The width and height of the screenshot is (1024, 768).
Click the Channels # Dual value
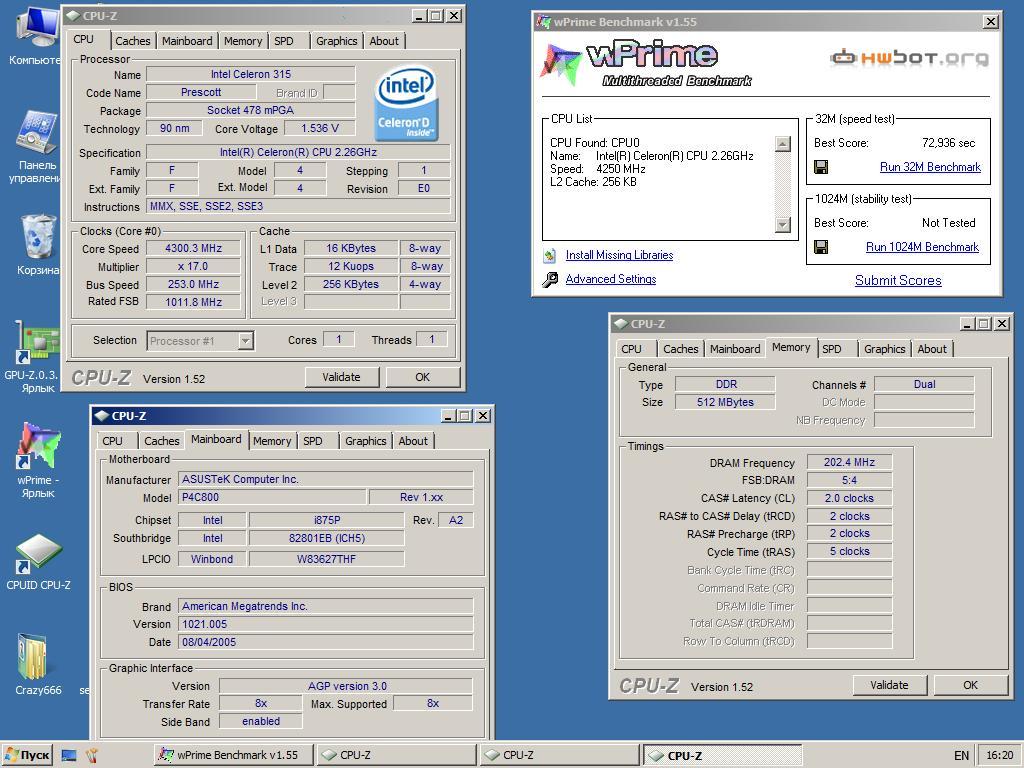pos(924,384)
